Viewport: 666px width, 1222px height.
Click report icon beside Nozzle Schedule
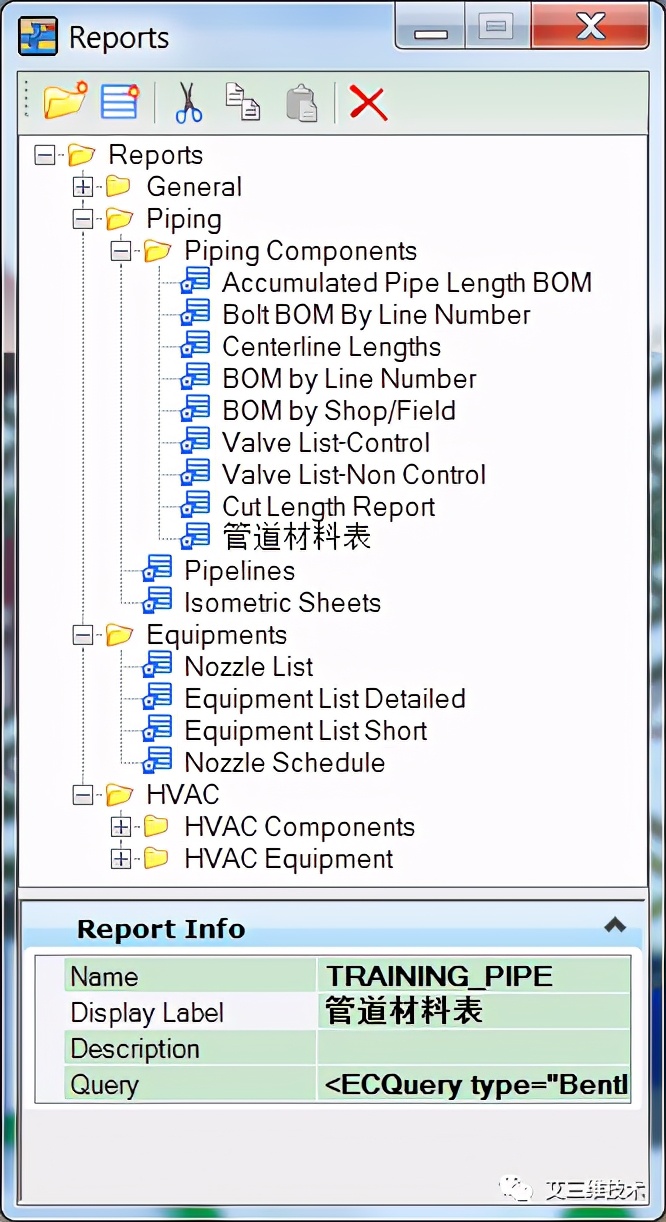pos(158,762)
